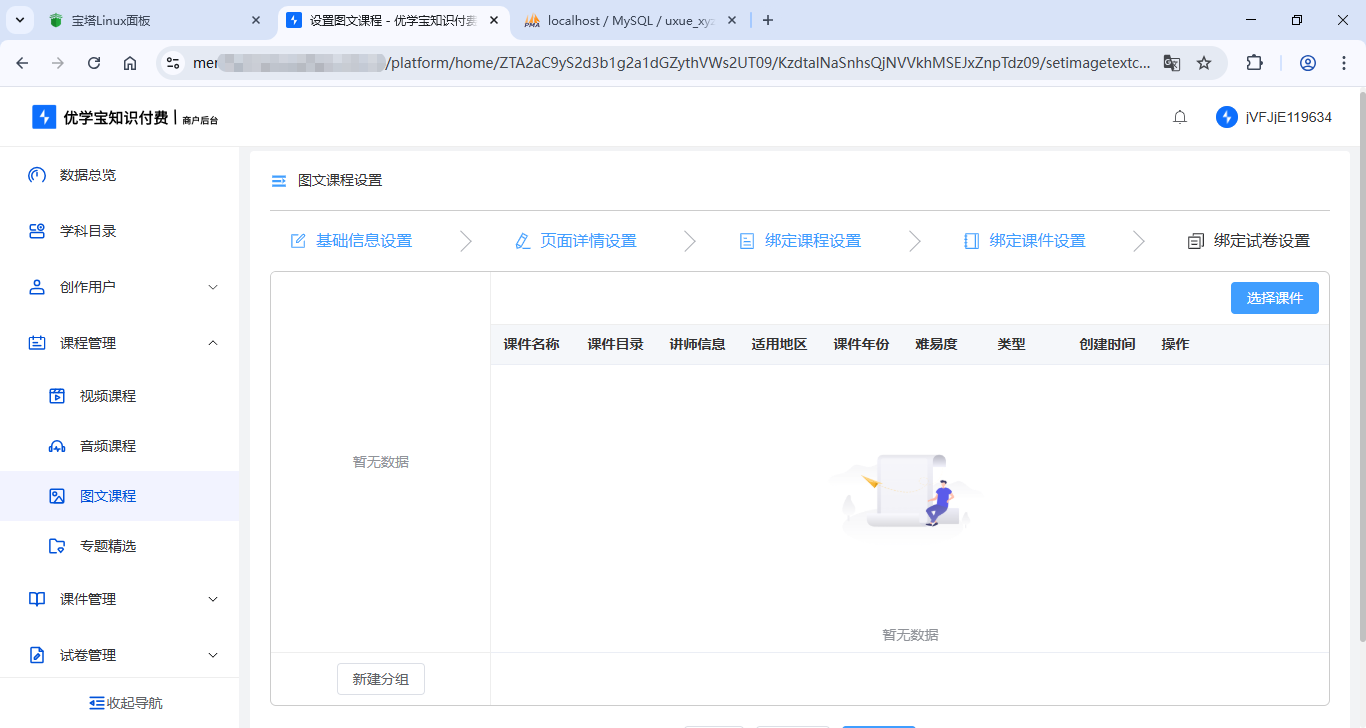Switch to the 基础信息设置 step
This screenshot has height=728, width=1366.
tap(364, 240)
